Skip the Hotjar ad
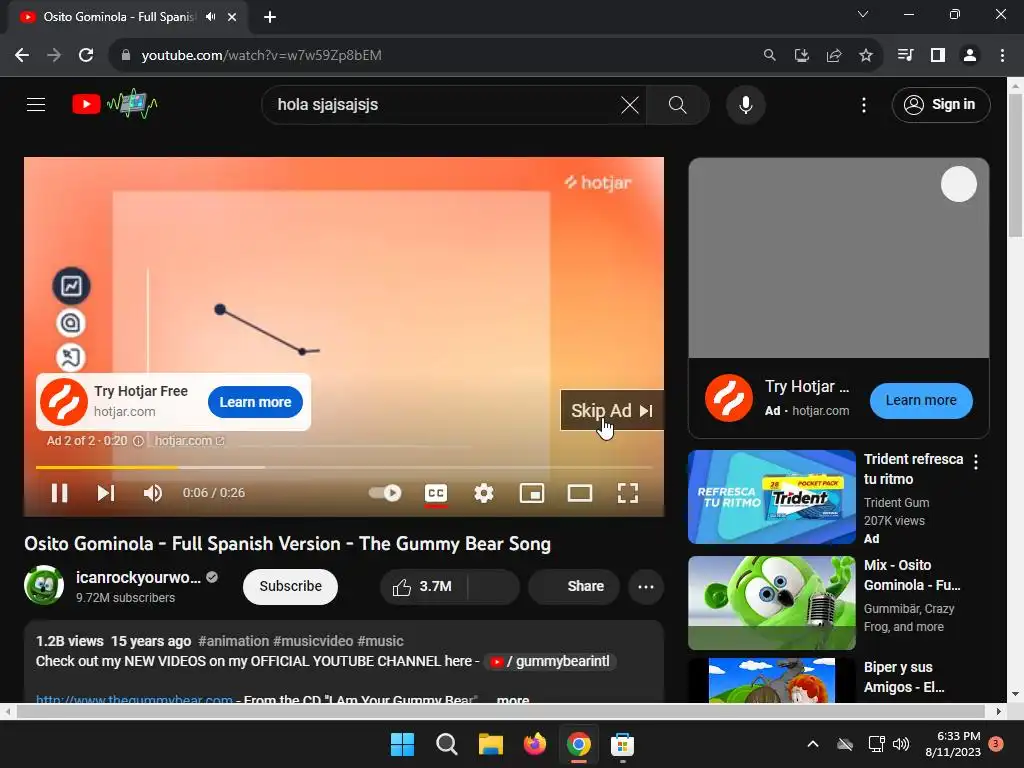This screenshot has width=1024, height=768. (611, 410)
